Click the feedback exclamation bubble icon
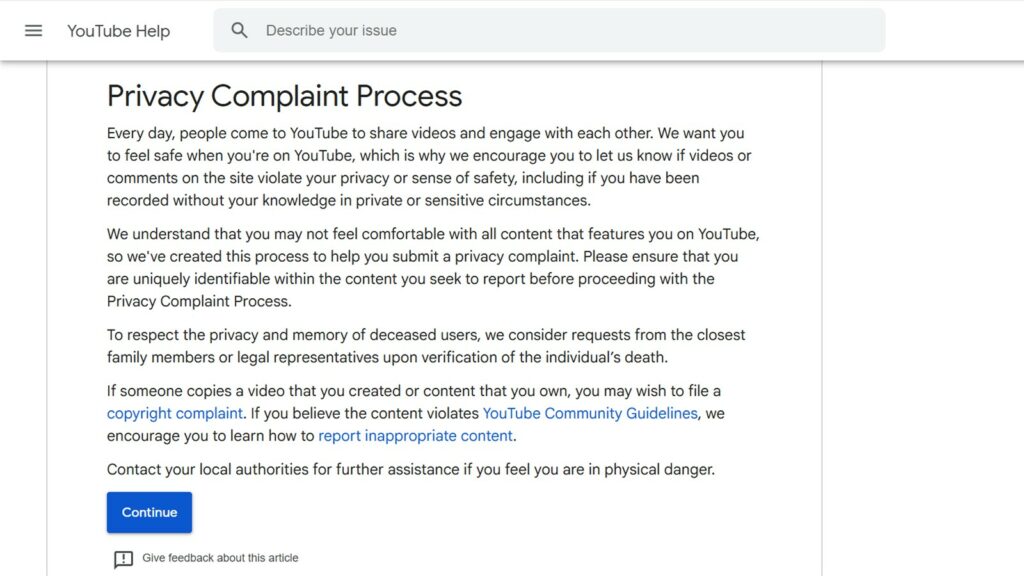This screenshot has height=576, width=1024. 123,559
